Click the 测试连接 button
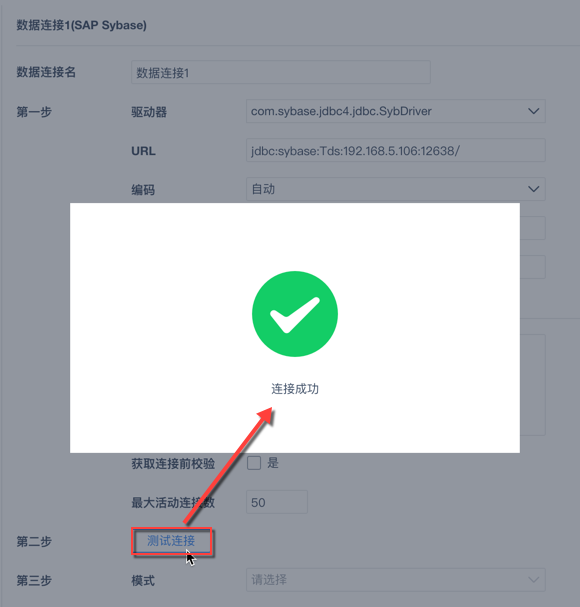580x607 pixels. click(171, 541)
